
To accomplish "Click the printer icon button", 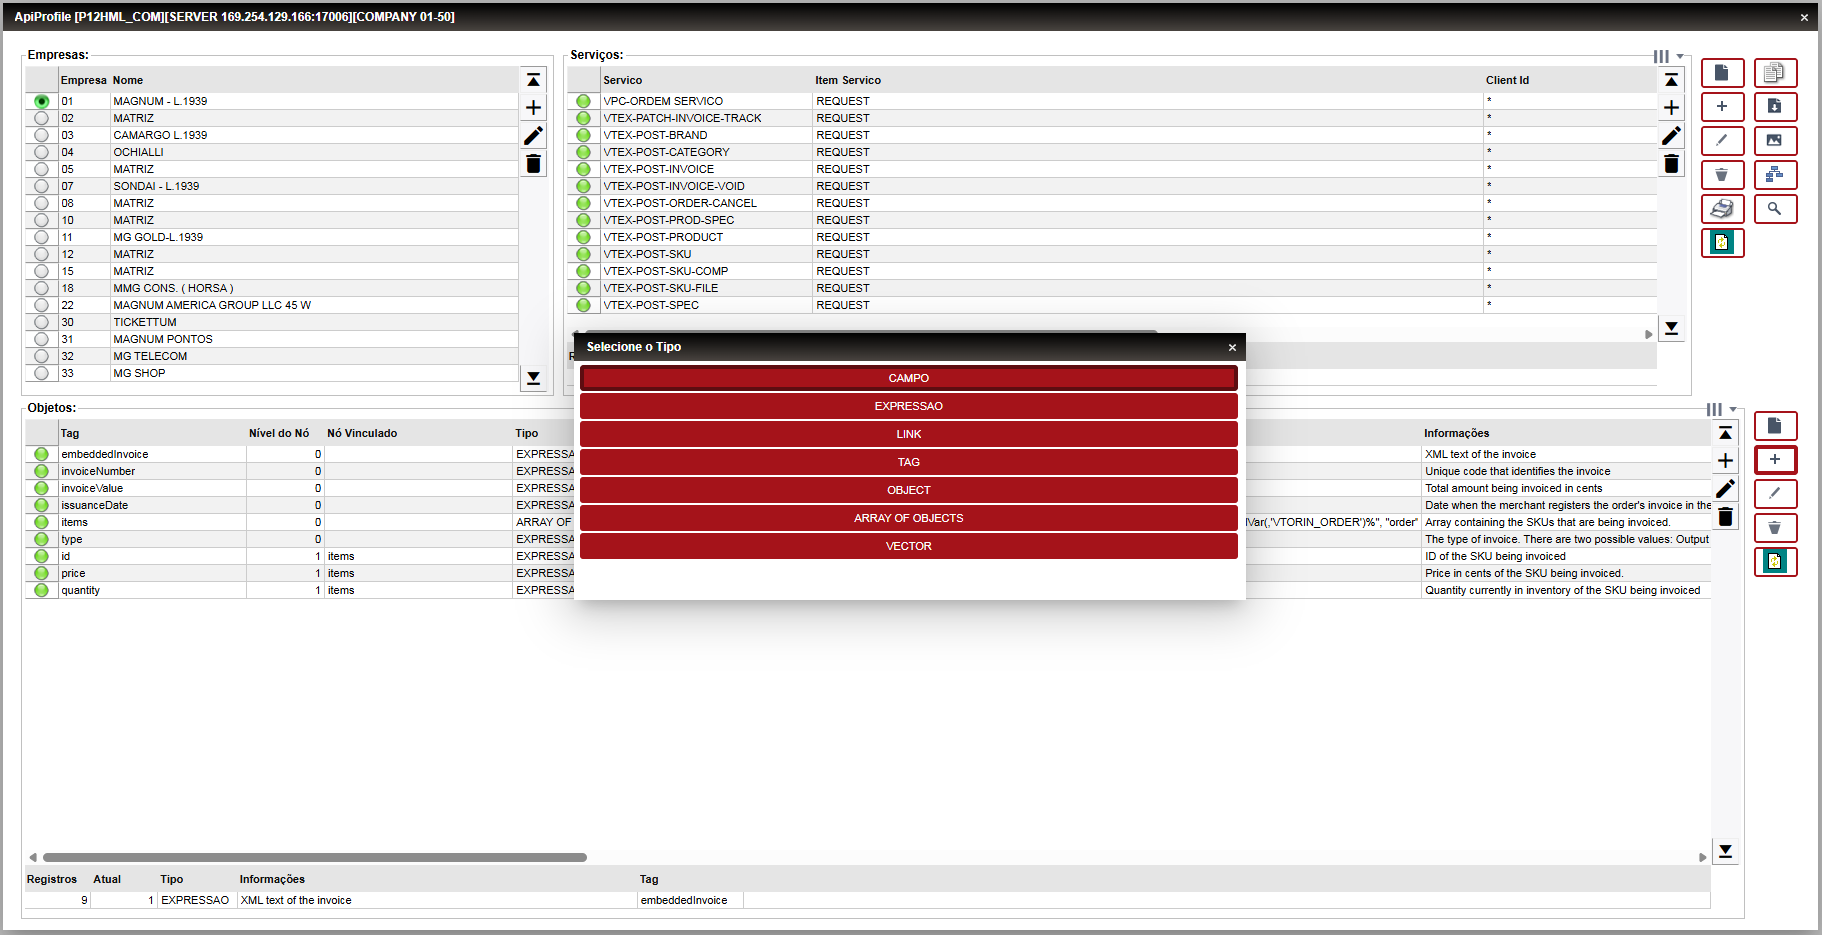I will (1722, 209).
